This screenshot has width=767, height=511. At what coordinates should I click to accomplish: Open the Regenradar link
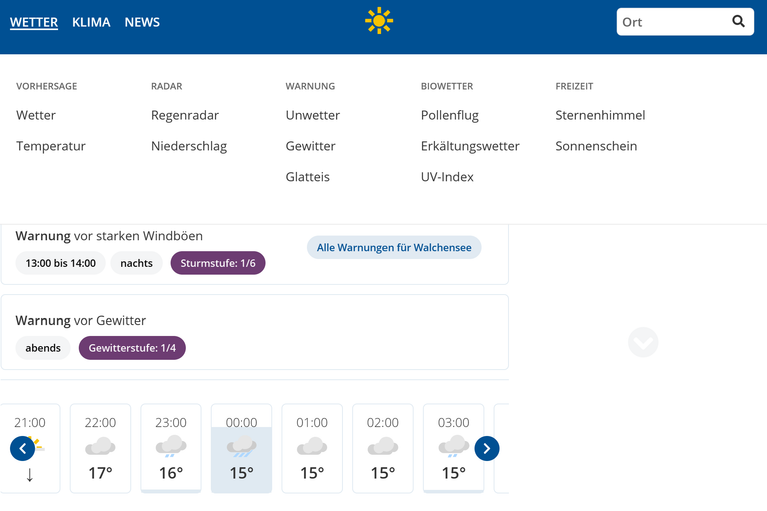(x=185, y=115)
